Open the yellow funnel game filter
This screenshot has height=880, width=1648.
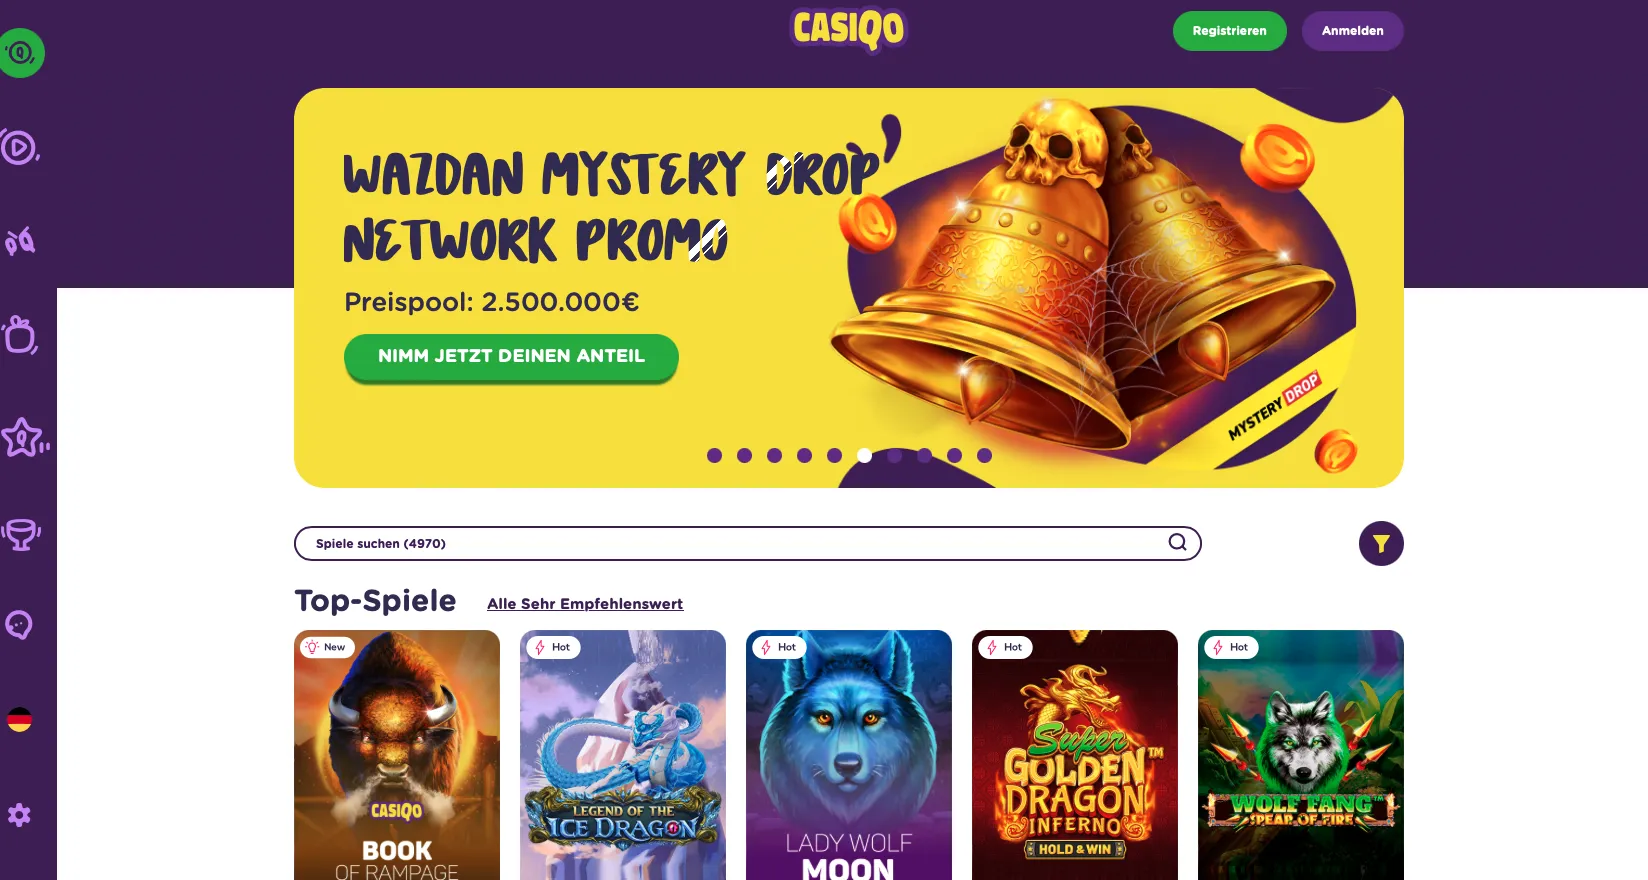pos(1381,544)
